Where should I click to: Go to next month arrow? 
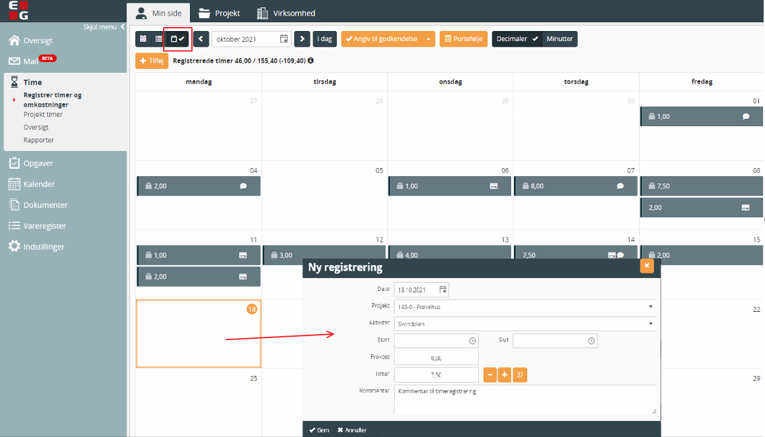coord(302,39)
